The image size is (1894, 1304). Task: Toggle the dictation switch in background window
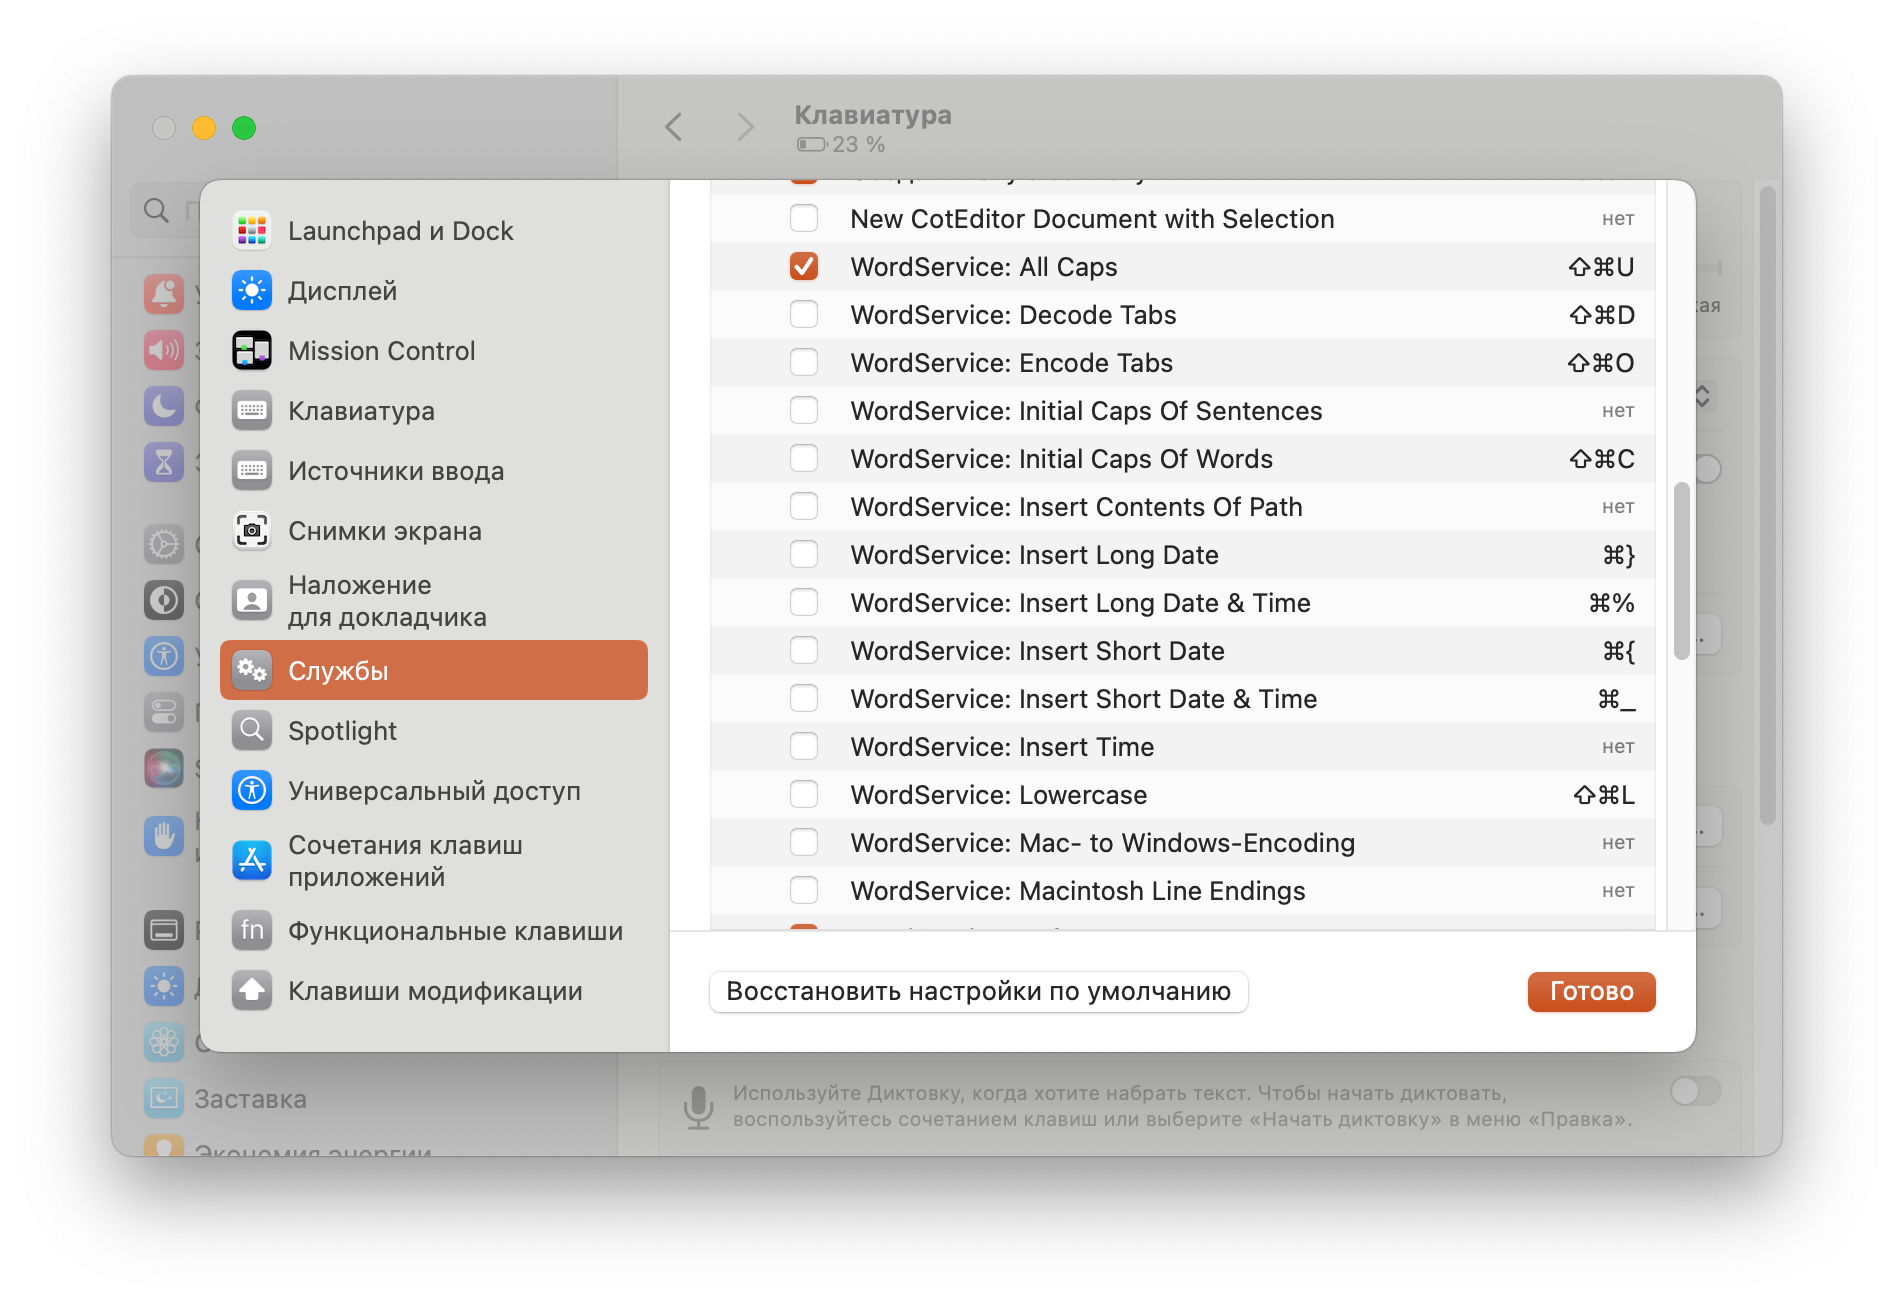click(x=1695, y=1091)
